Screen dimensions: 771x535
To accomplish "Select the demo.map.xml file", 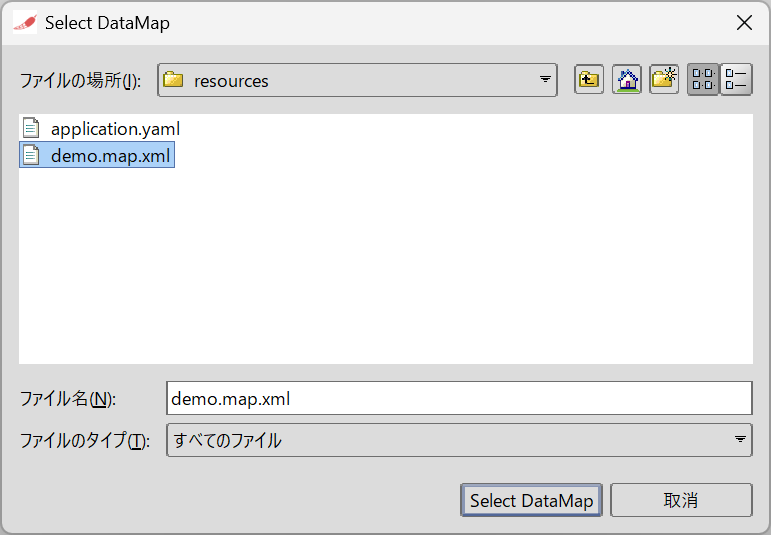I will point(97,155).
